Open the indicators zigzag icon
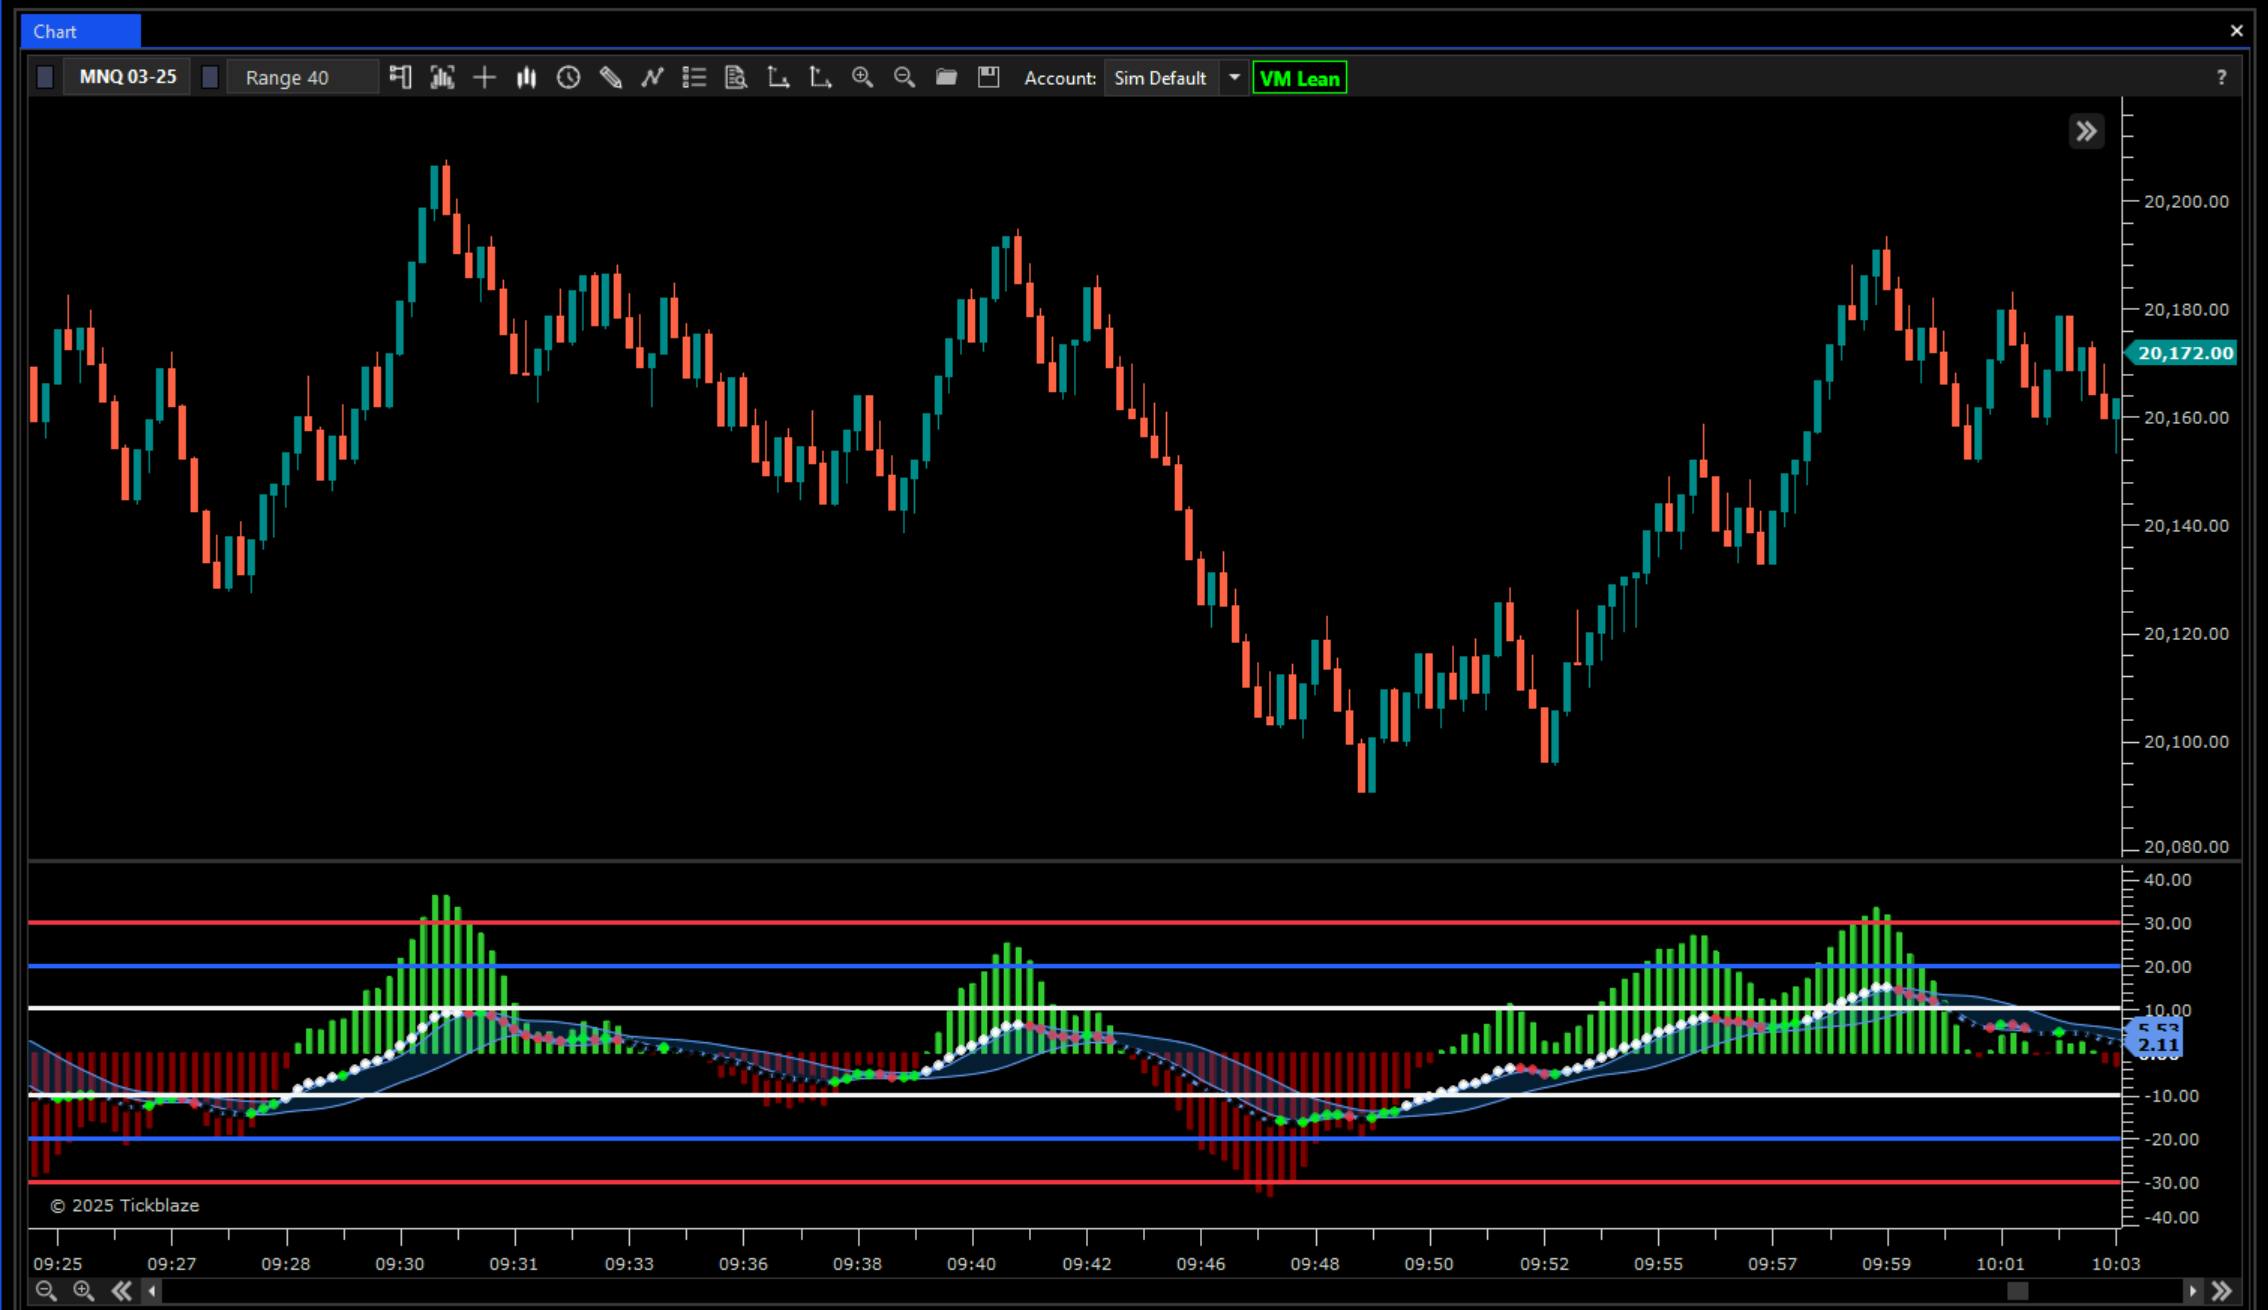The image size is (2268, 1310). 652,78
